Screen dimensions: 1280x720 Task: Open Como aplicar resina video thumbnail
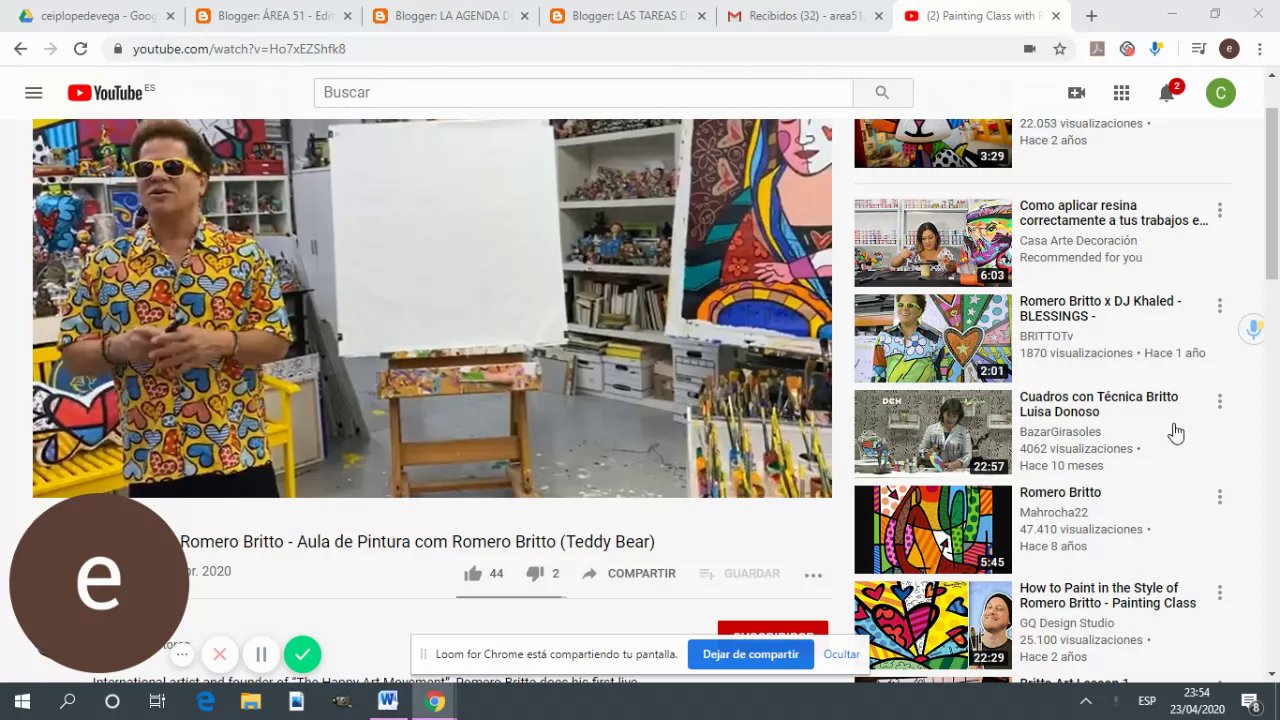933,242
